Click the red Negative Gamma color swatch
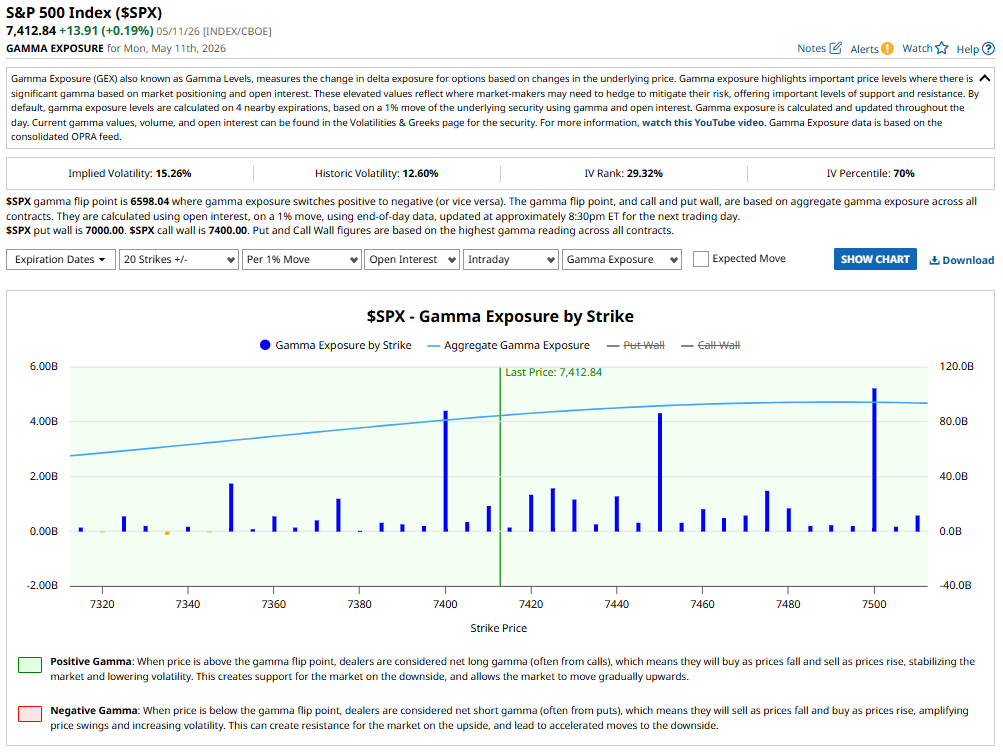This screenshot has height=754, width=1003. [x=30, y=714]
